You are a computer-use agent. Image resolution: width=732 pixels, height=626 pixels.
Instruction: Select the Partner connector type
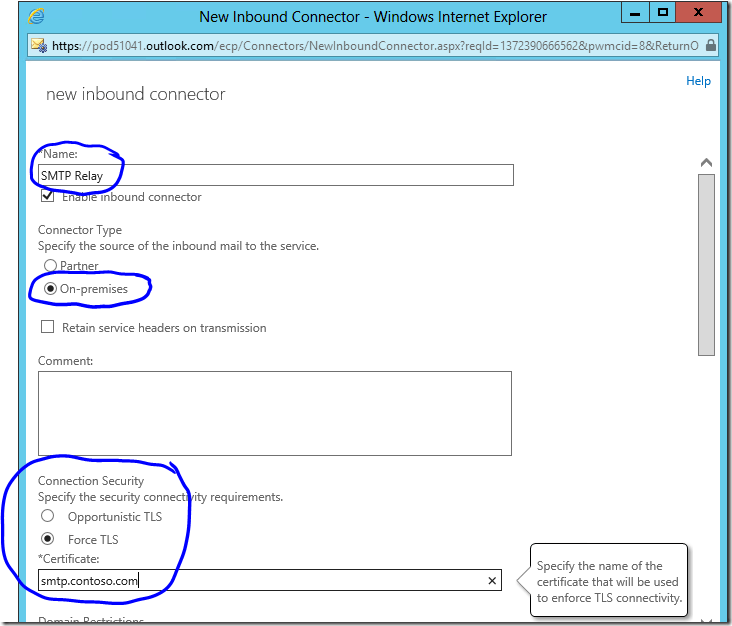pos(50,266)
